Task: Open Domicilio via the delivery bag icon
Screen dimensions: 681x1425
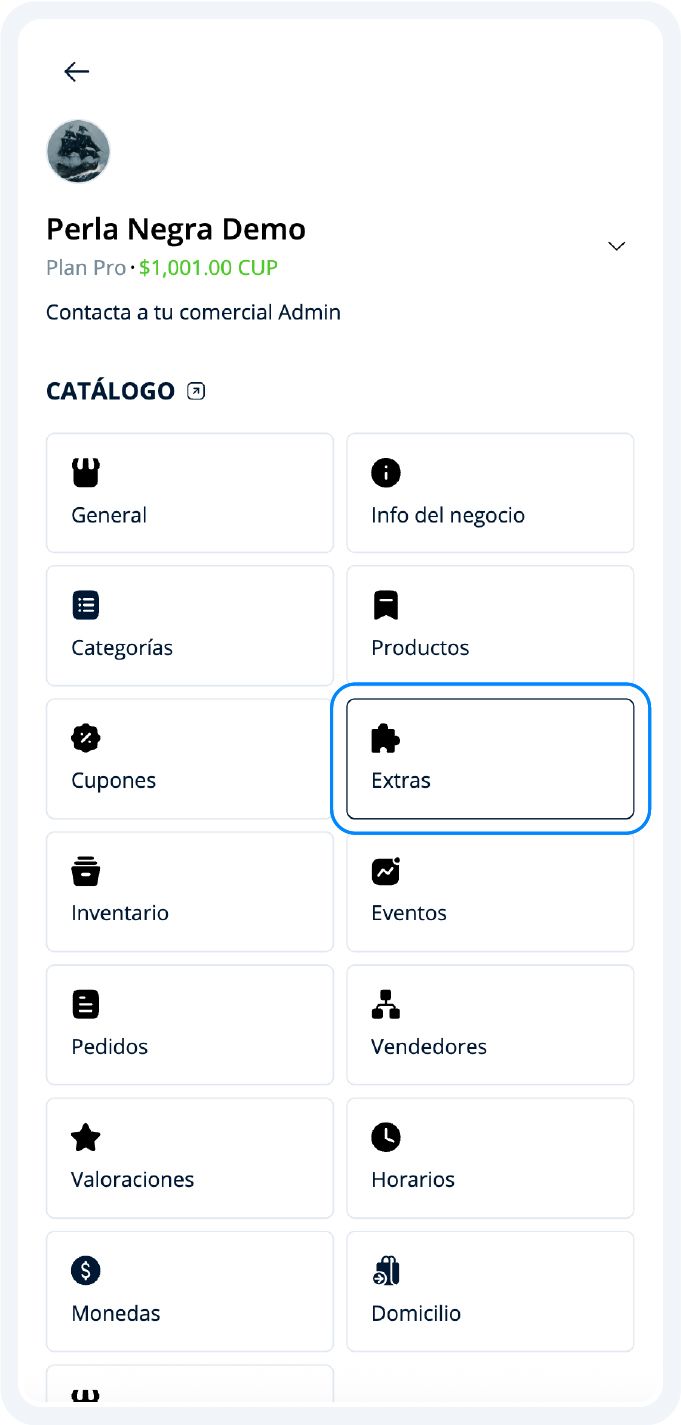Action: pyautogui.click(x=386, y=1270)
